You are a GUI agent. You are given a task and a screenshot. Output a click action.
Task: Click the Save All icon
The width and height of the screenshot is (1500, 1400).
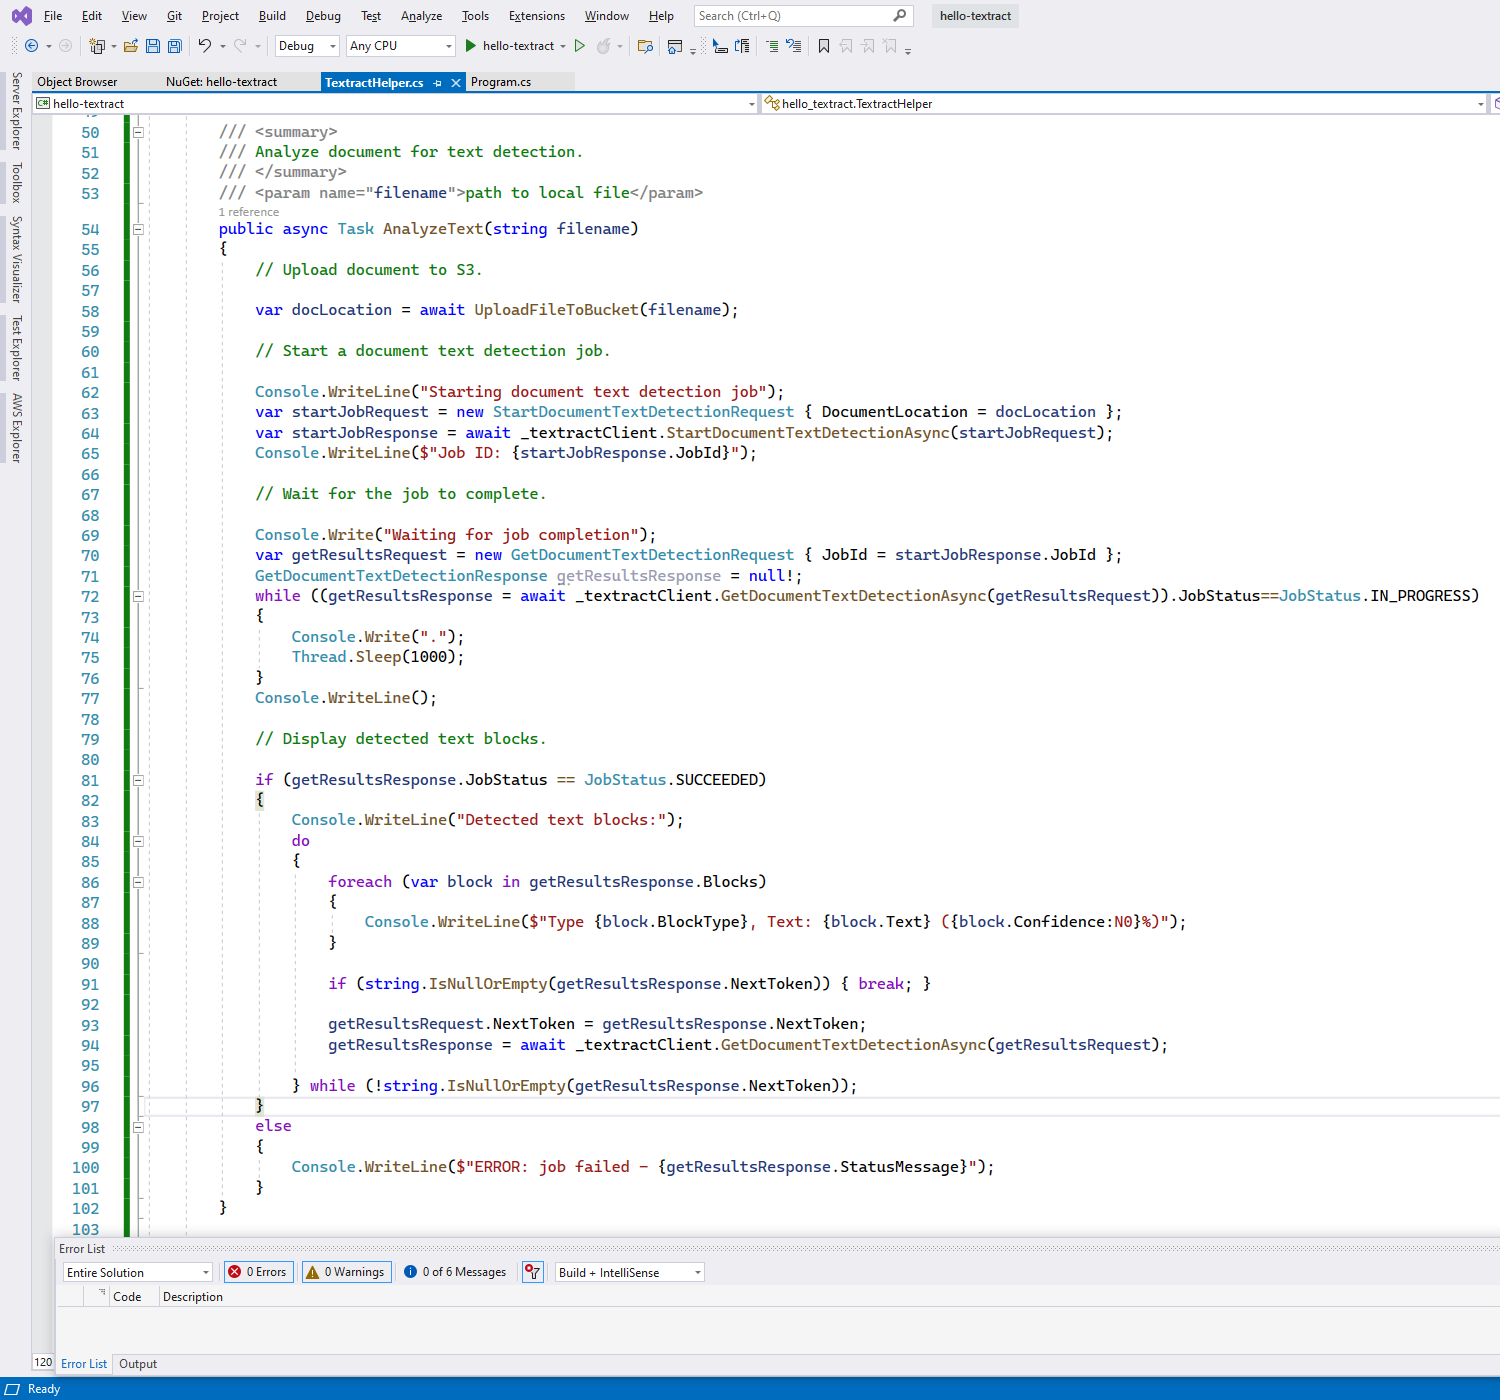pos(175,46)
